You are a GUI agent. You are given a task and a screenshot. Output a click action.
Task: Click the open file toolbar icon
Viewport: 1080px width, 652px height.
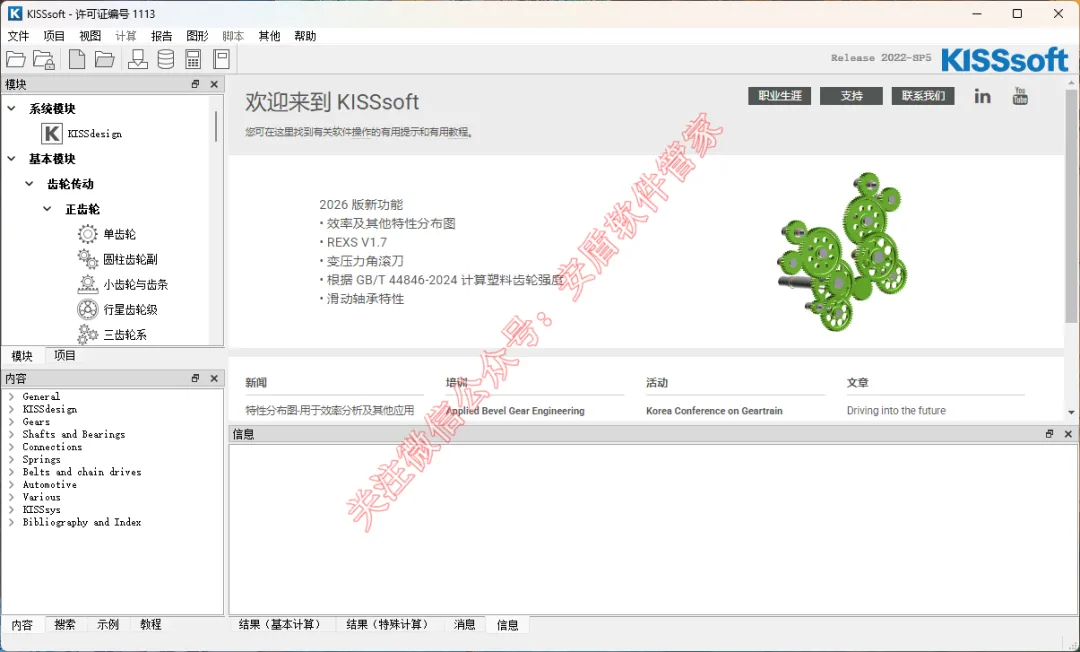(x=16, y=59)
